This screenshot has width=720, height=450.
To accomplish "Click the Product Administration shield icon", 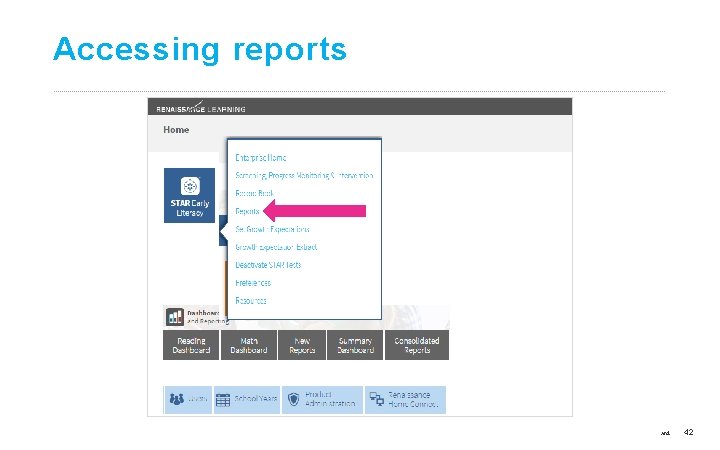I will (293, 399).
